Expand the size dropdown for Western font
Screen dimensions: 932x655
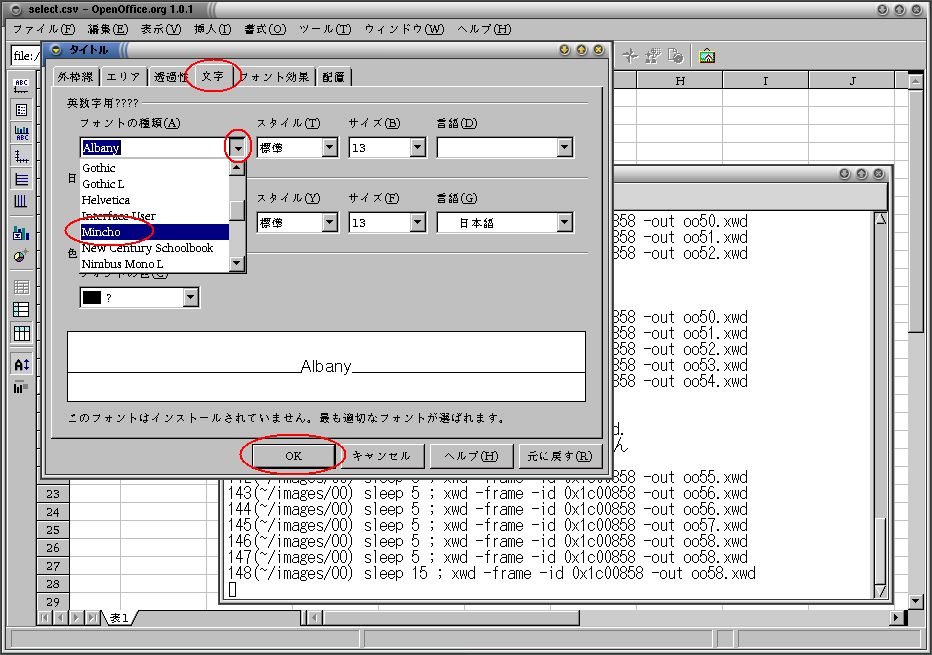click(x=418, y=147)
